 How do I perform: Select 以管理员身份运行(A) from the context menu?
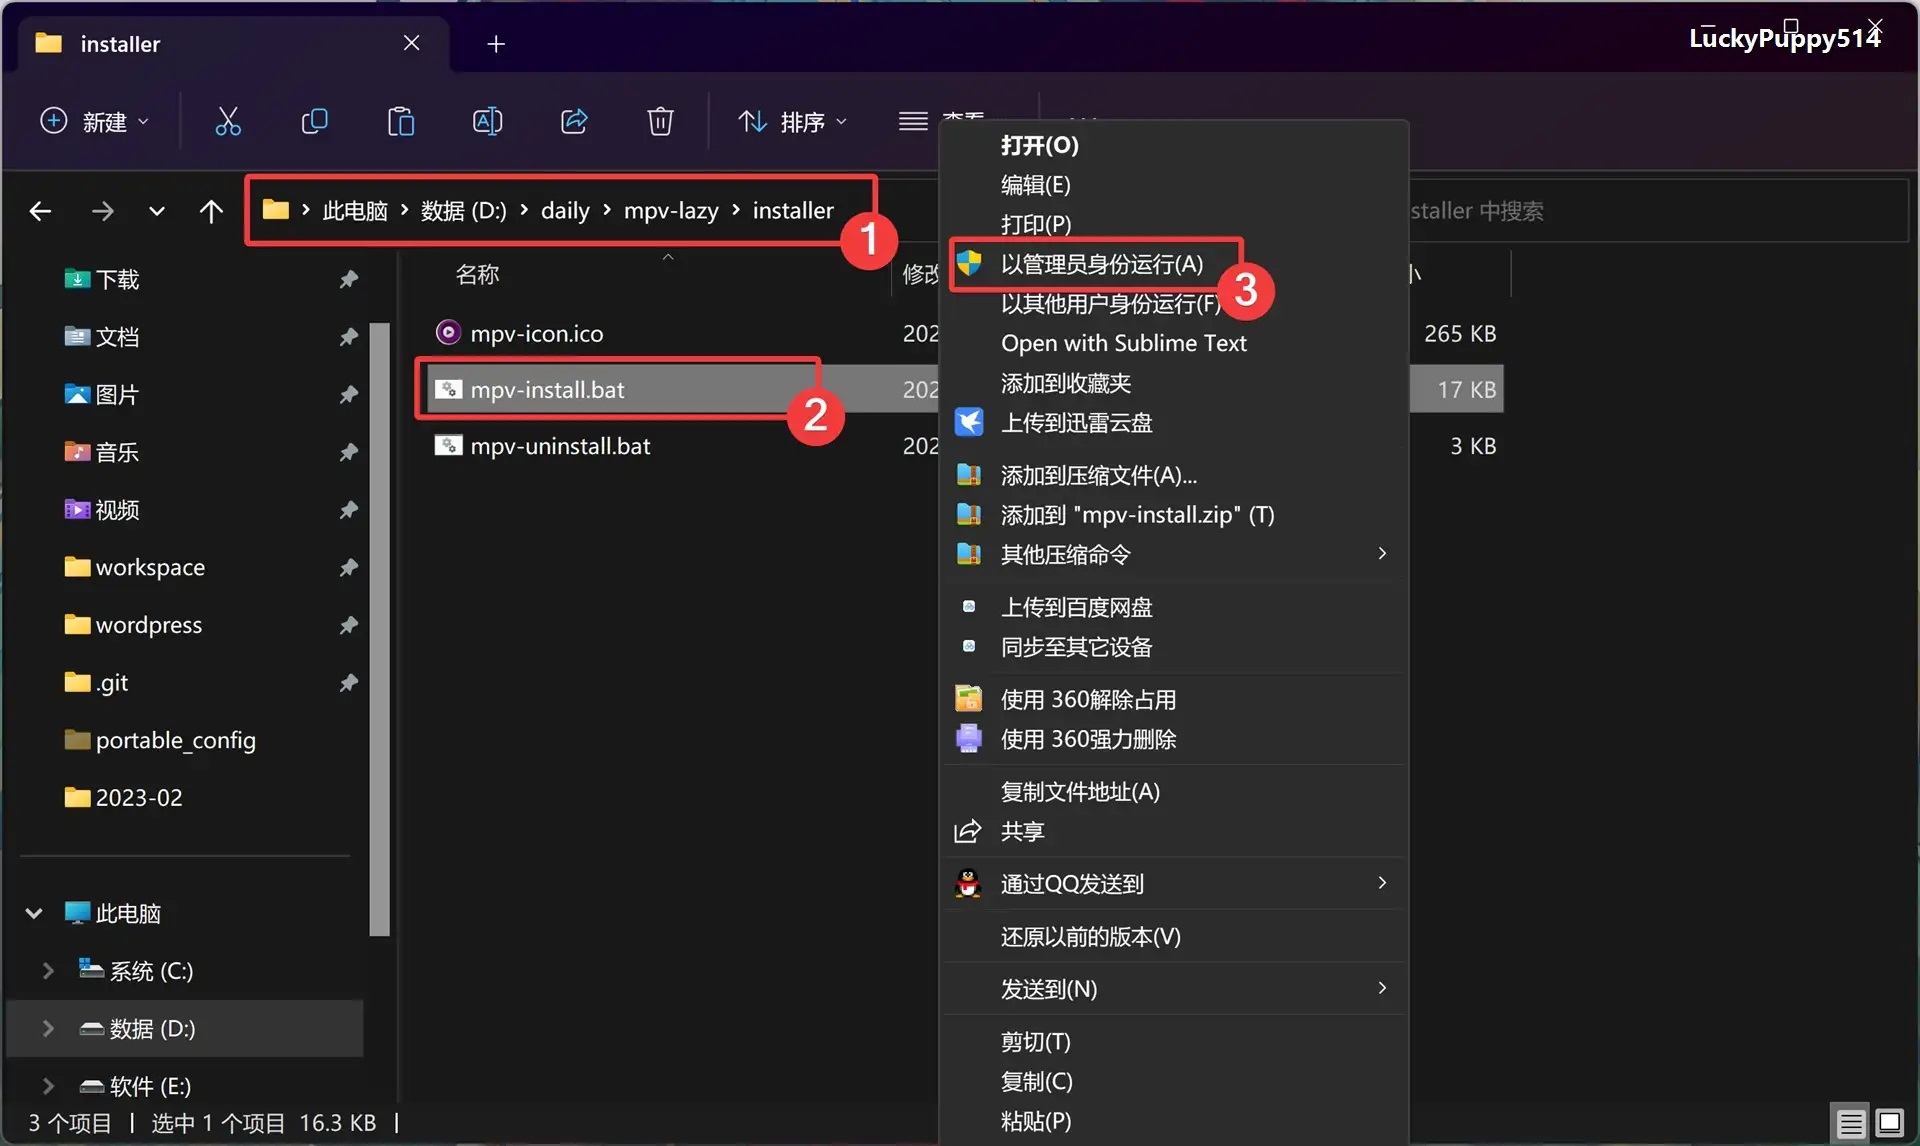coord(1100,263)
